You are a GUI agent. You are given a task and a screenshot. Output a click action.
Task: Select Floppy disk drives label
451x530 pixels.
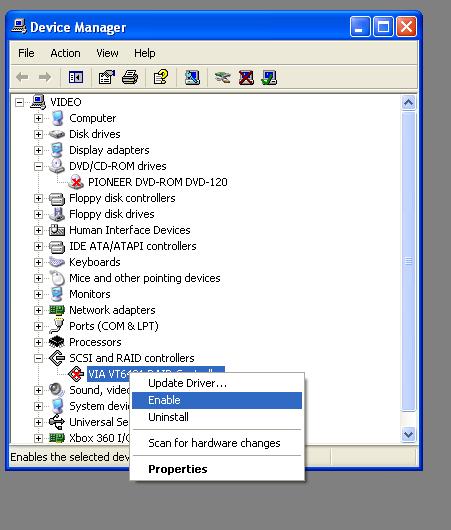coord(112,214)
